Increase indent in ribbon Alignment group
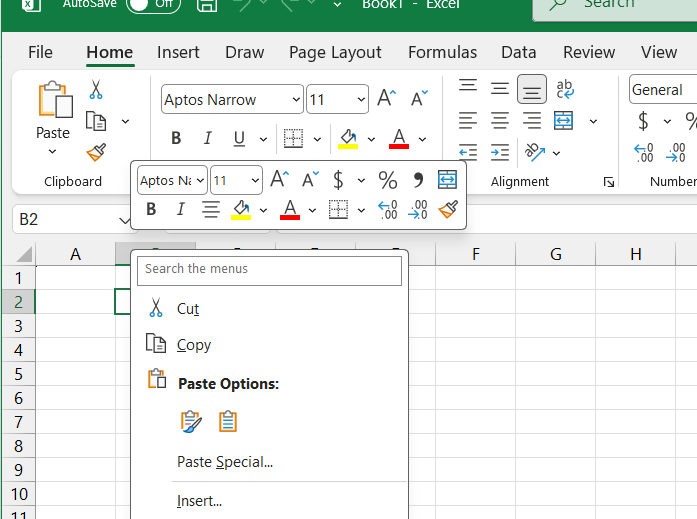The width and height of the screenshot is (697, 519). (500, 152)
